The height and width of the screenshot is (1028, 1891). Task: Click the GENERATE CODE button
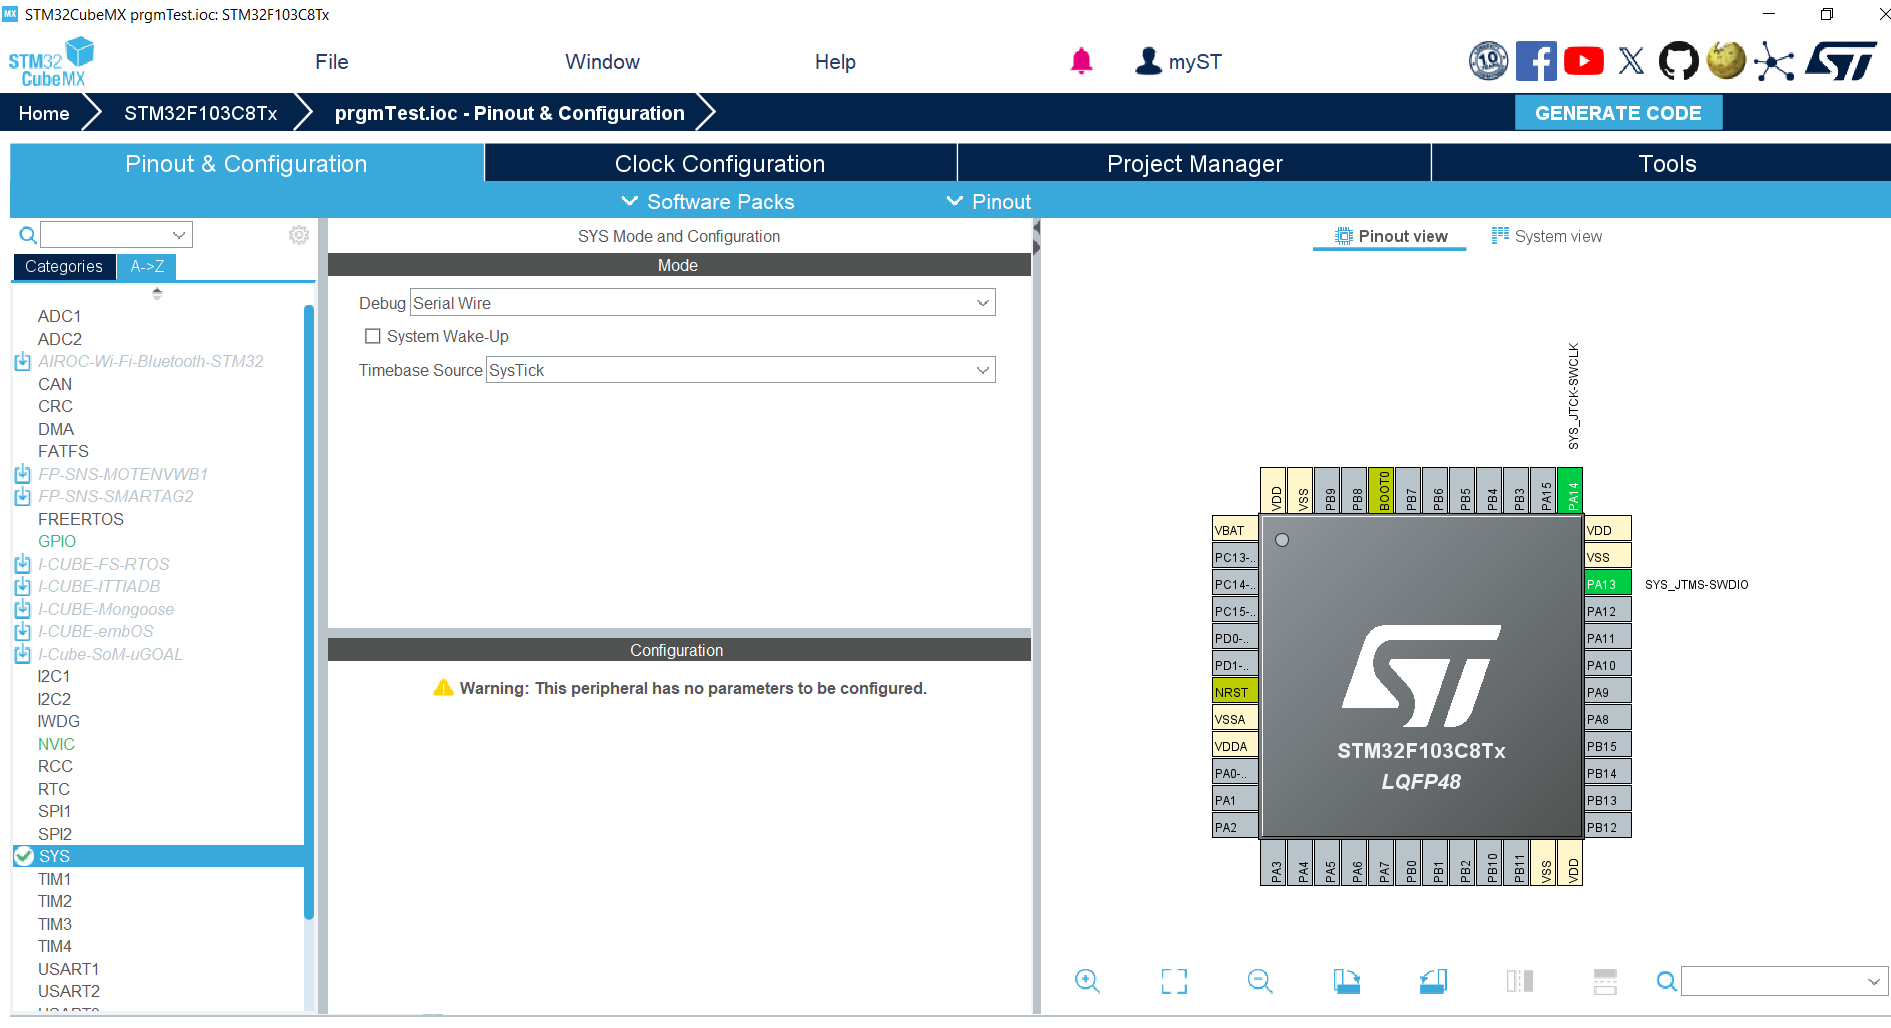1619,112
